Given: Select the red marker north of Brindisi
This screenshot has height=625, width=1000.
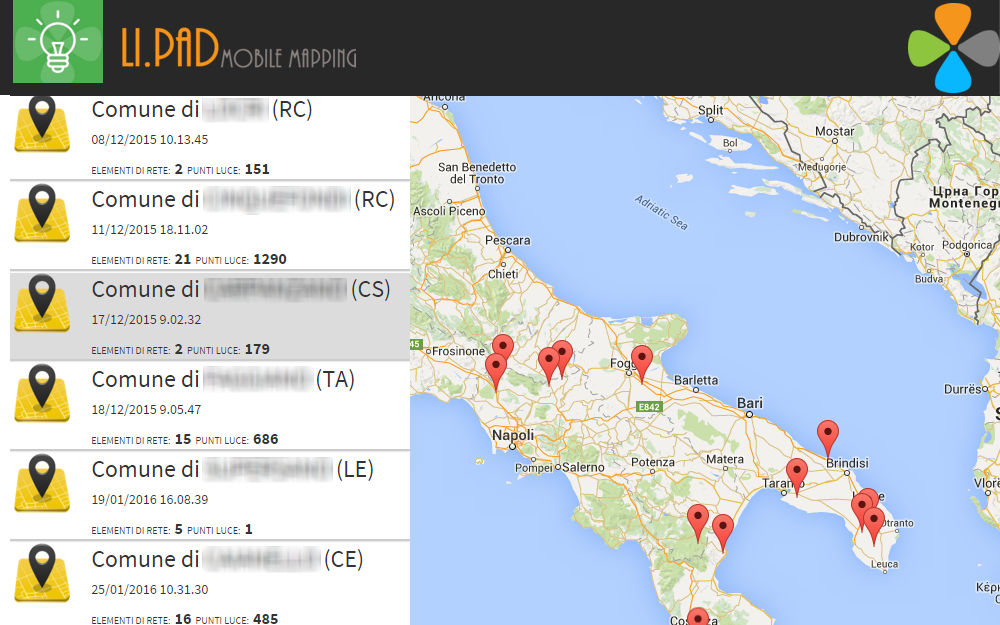Looking at the screenshot, I should click(827, 435).
